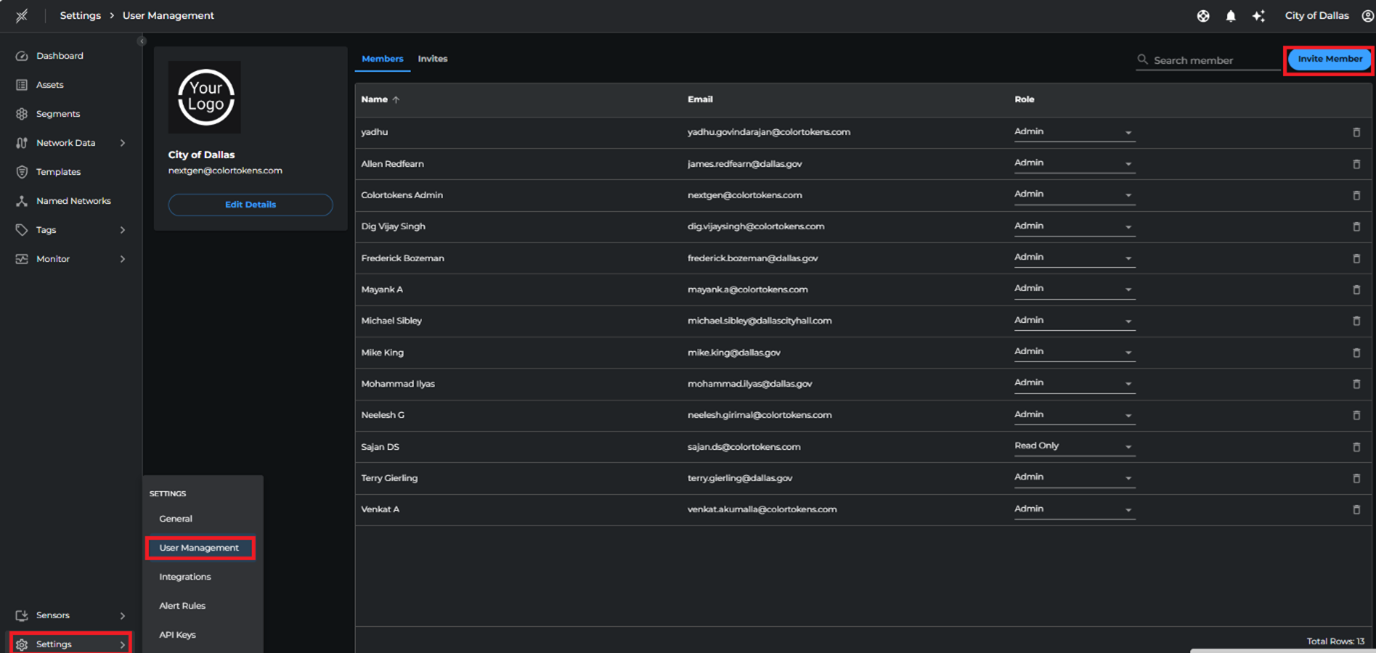Click the trash icon for Mike King
1376x653 pixels.
click(x=1356, y=353)
